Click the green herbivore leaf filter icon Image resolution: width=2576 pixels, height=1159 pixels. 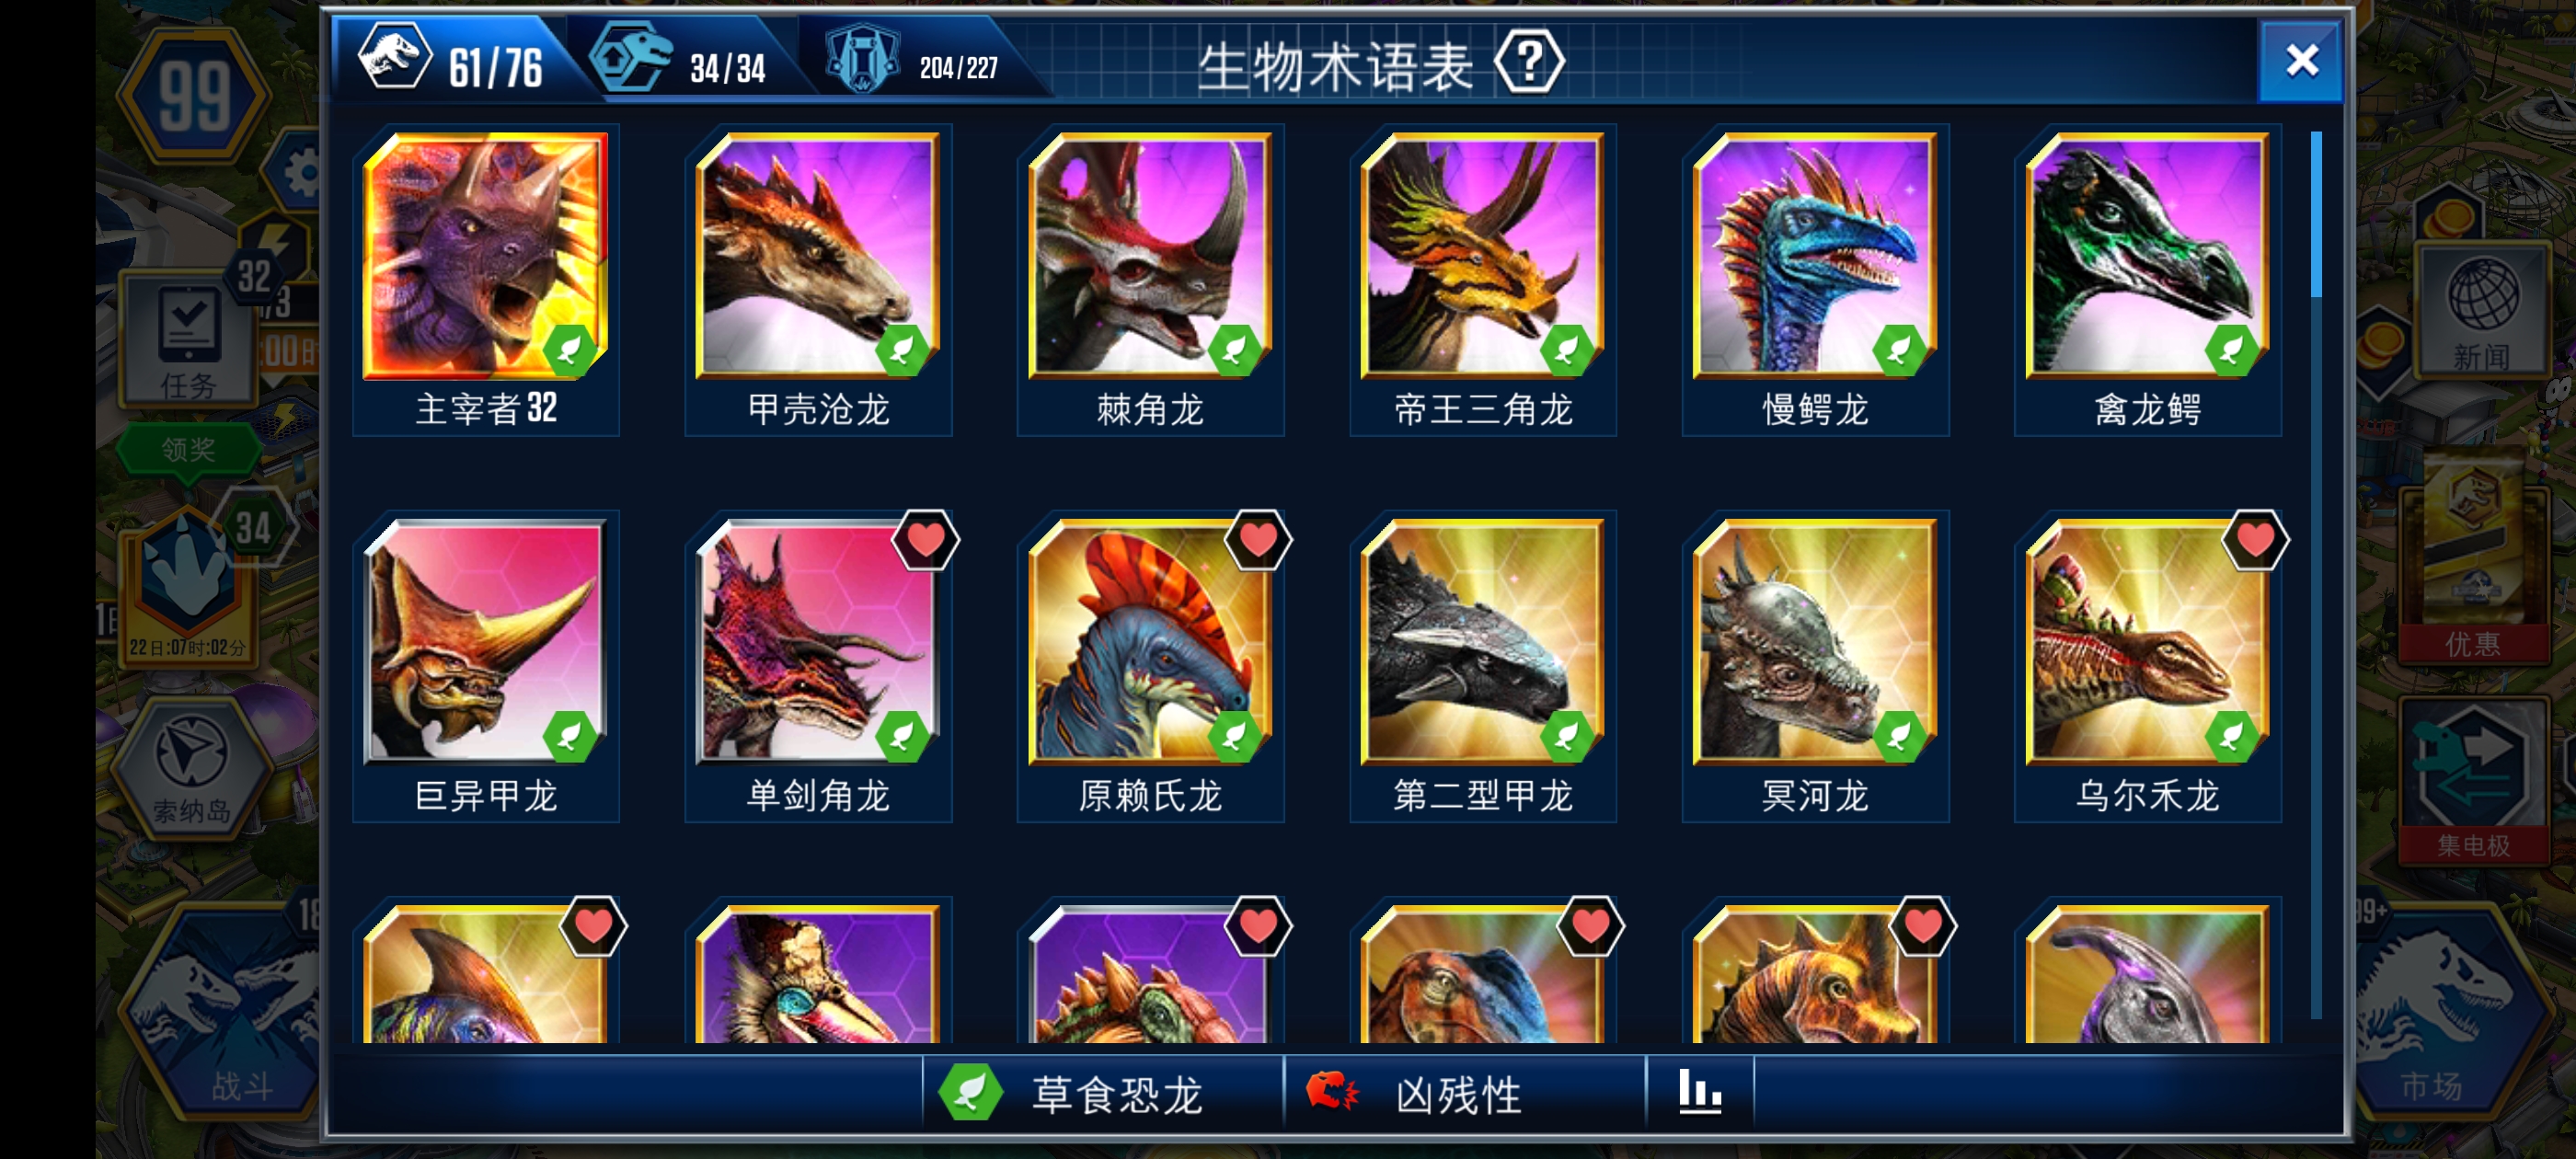click(x=970, y=1093)
